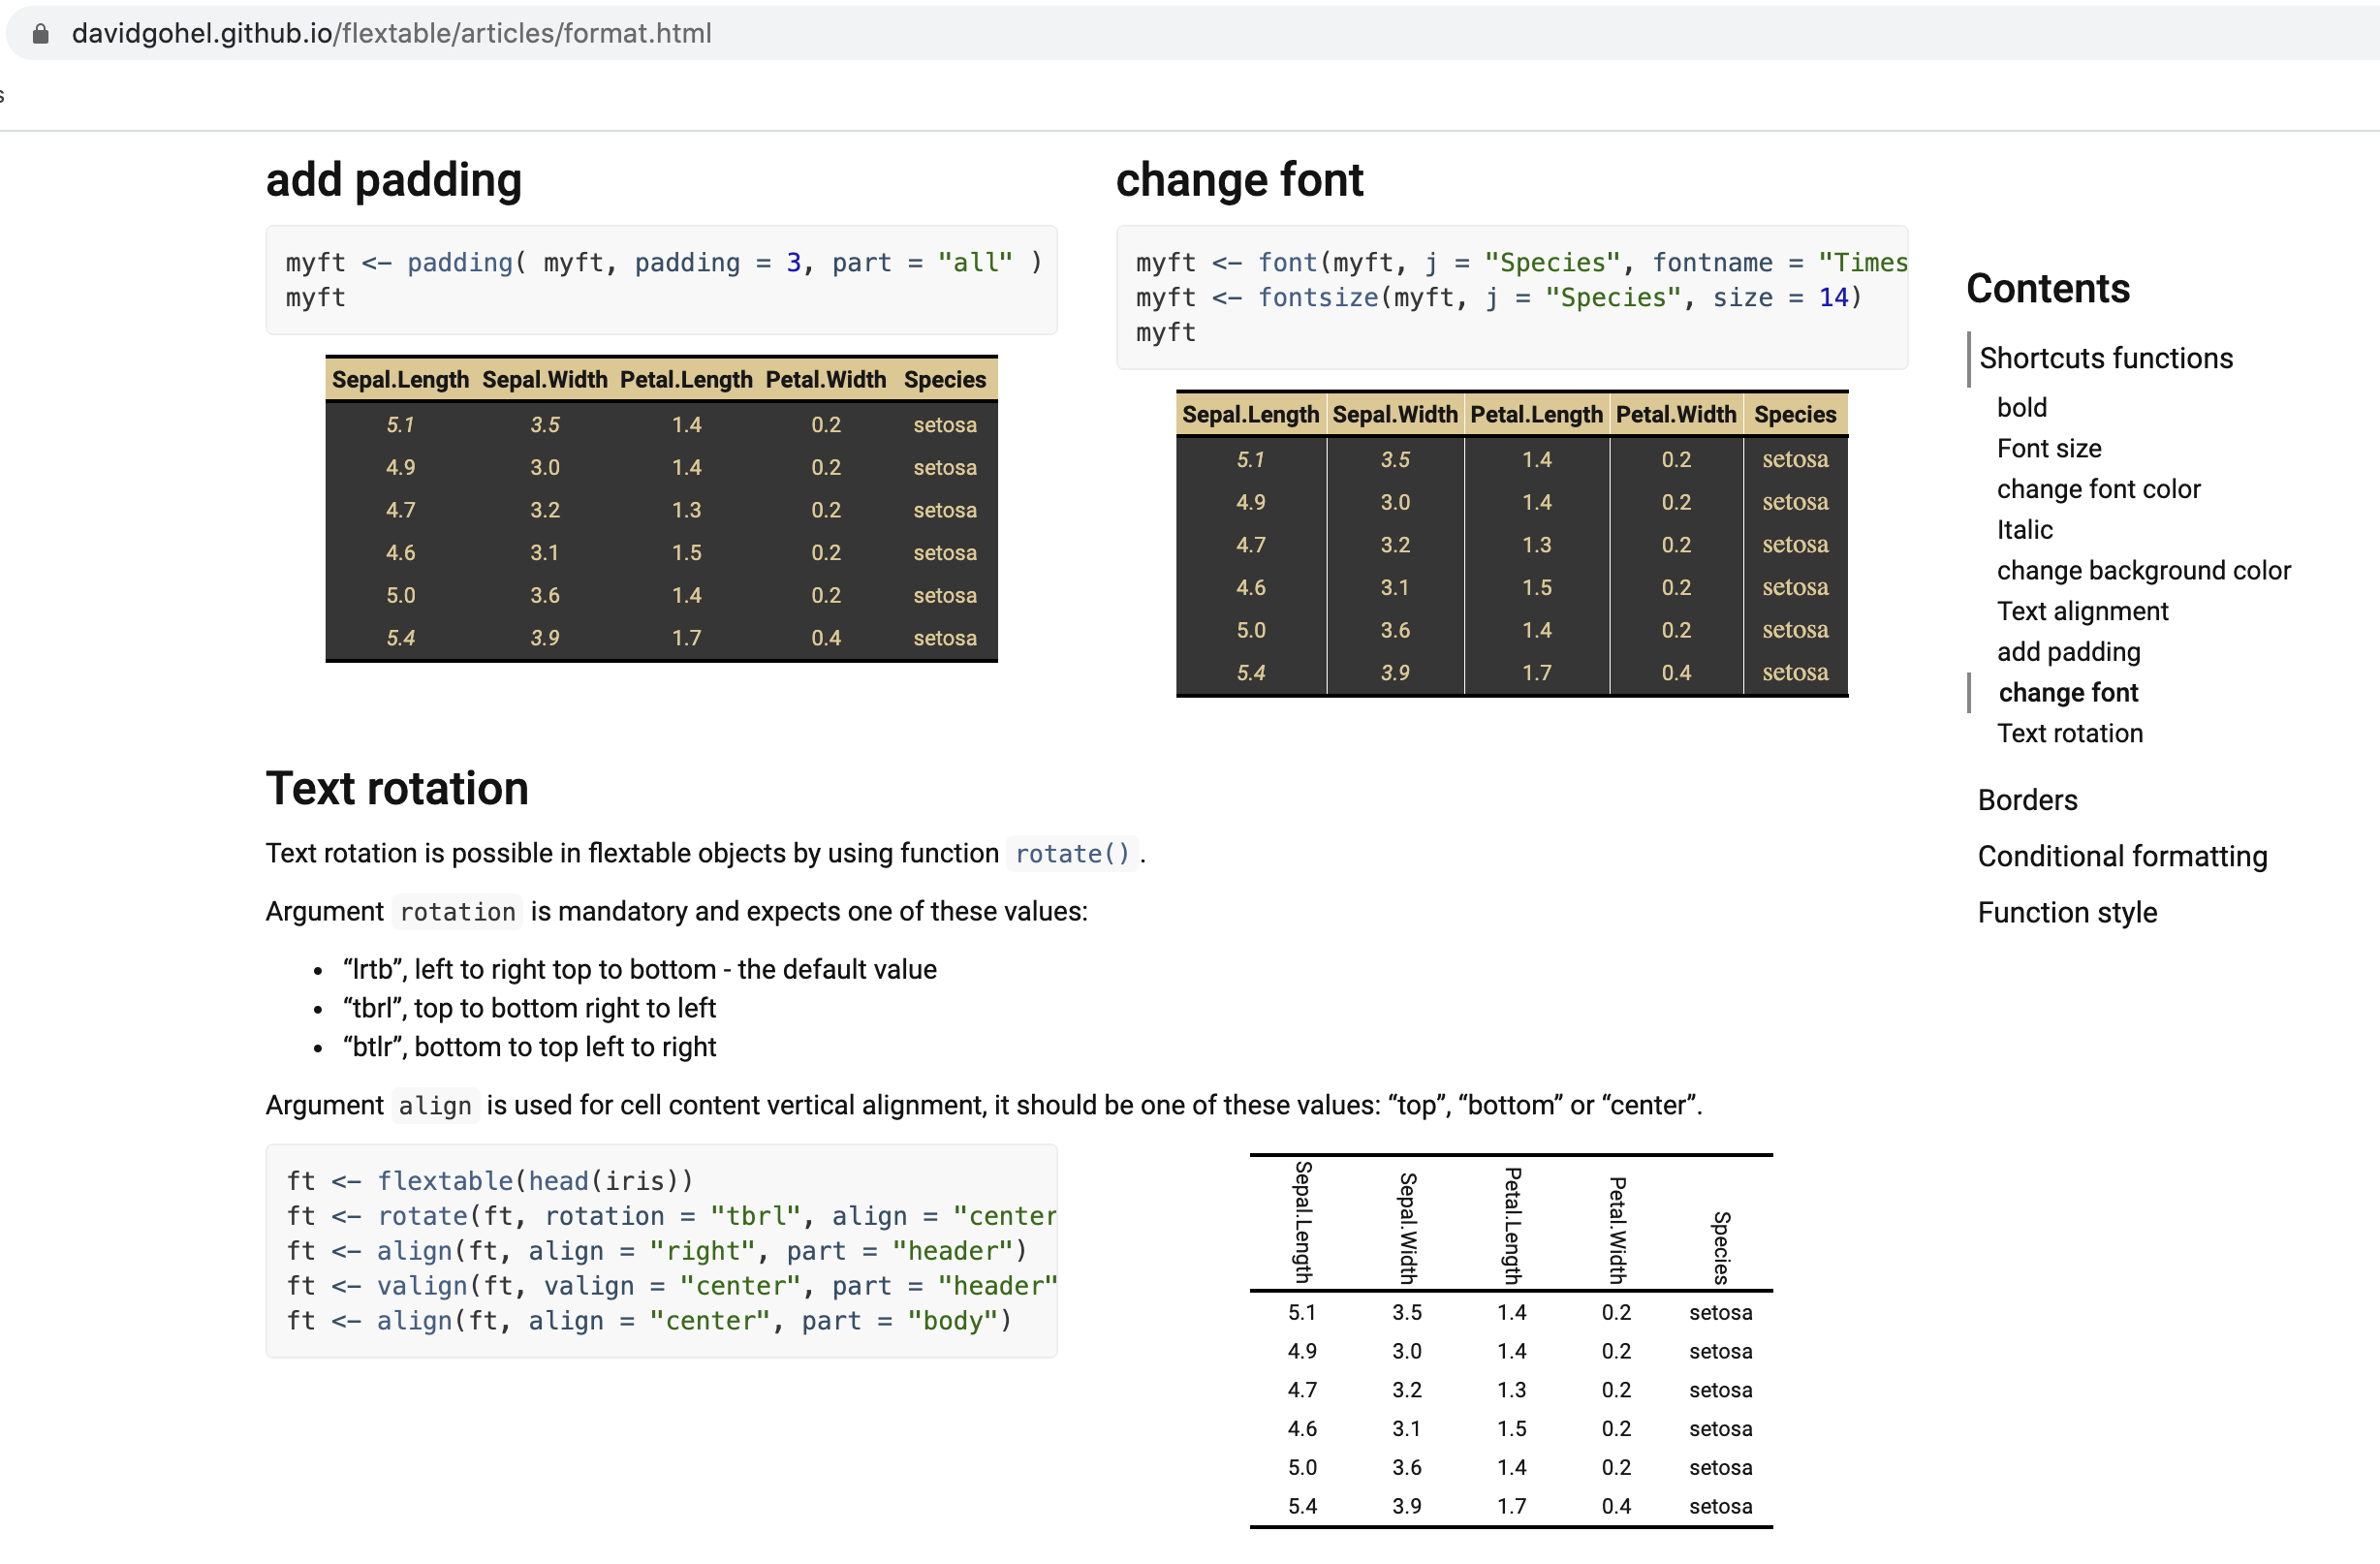Select change font in the contents
This screenshot has width=2380, height=1564.
pyautogui.click(x=2067, y=692)
